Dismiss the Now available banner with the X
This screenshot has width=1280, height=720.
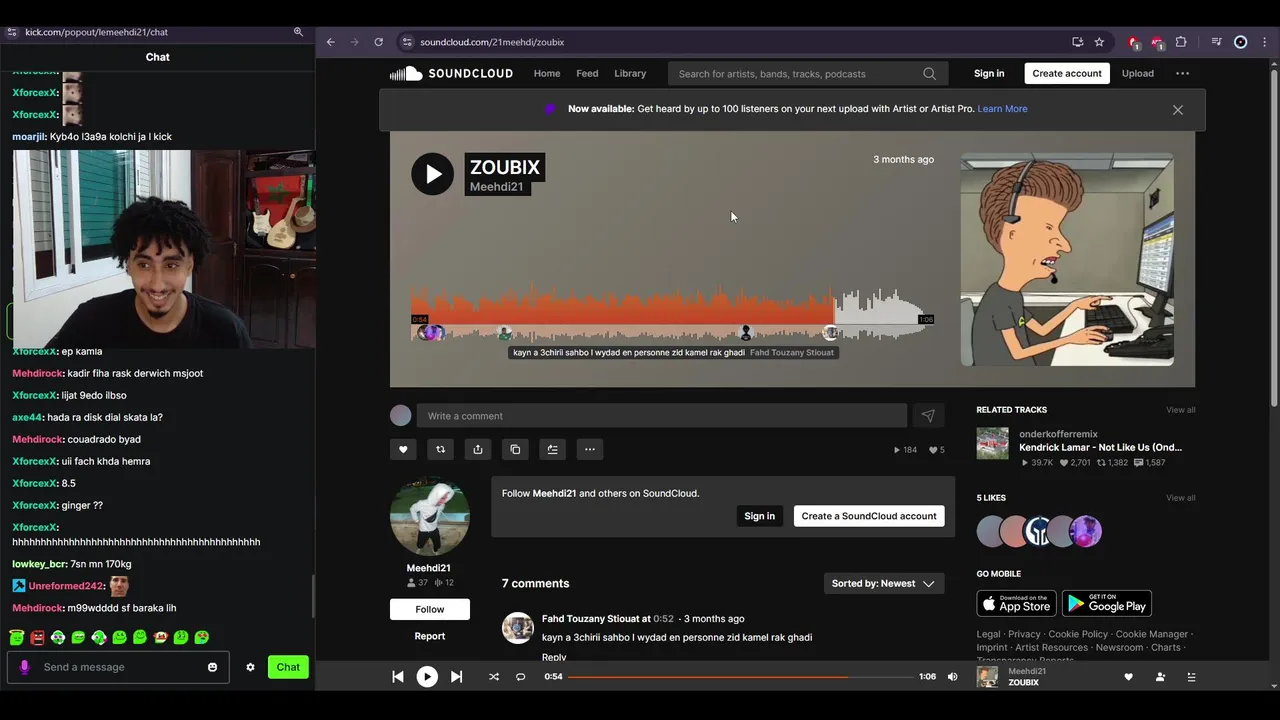(1178, 110)
